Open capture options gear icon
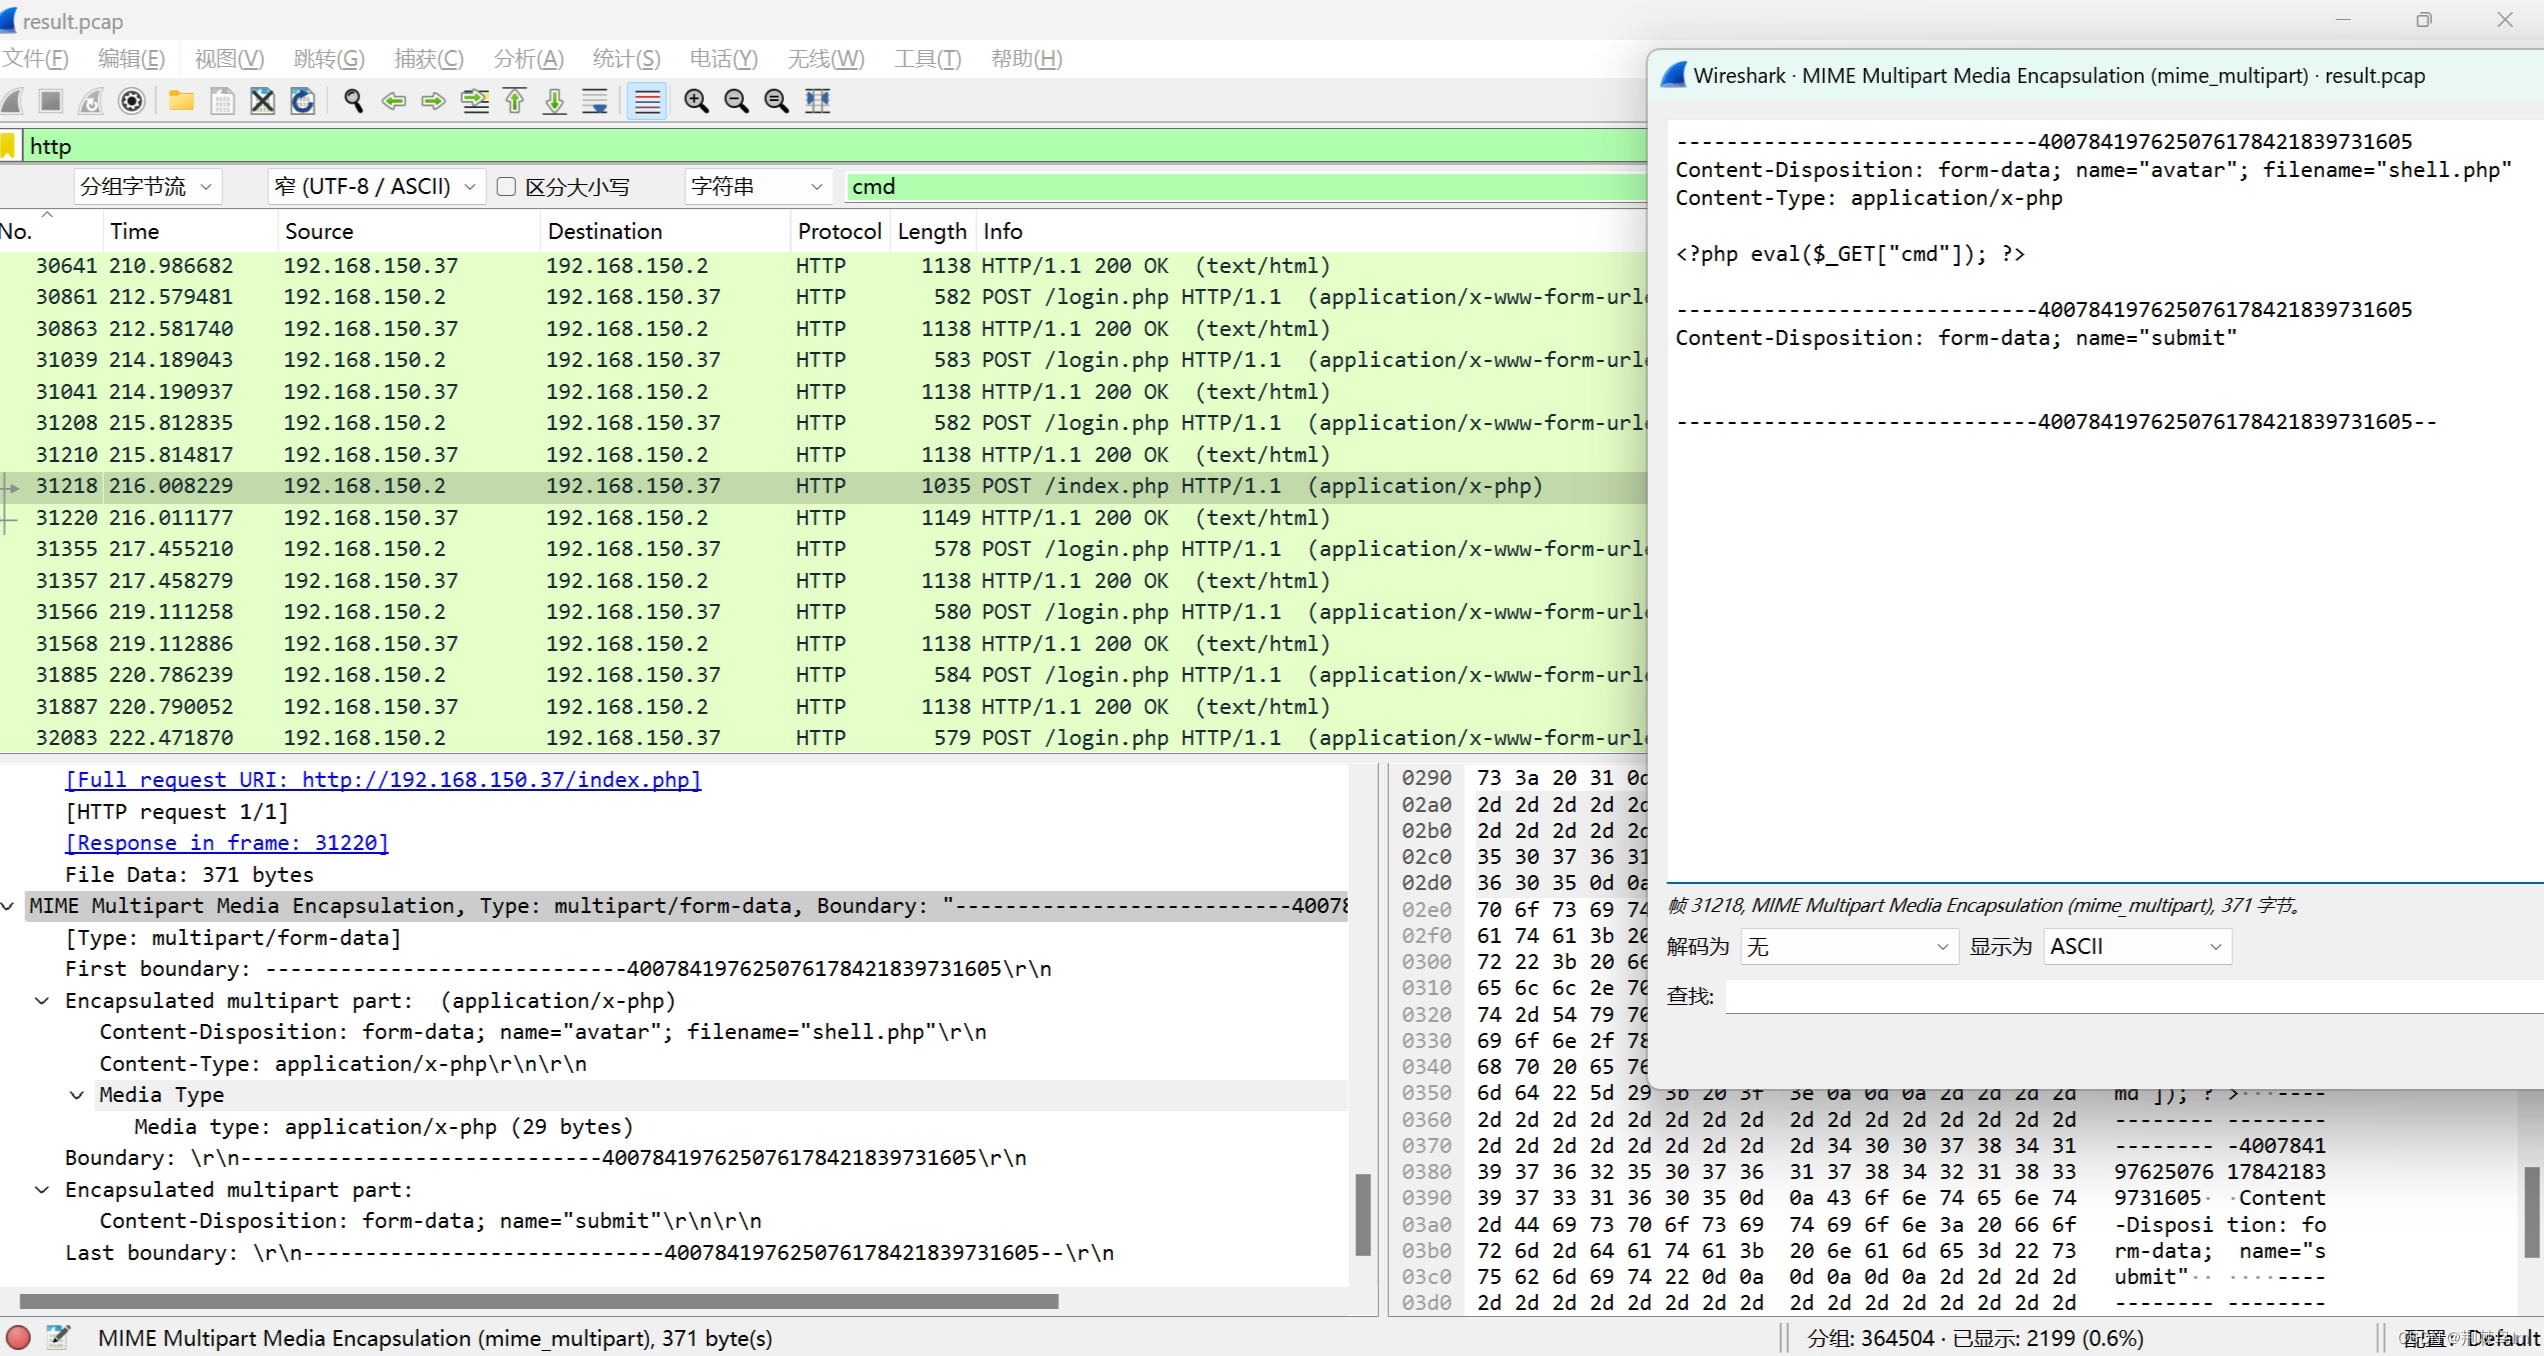 click(x=131, y=101)
